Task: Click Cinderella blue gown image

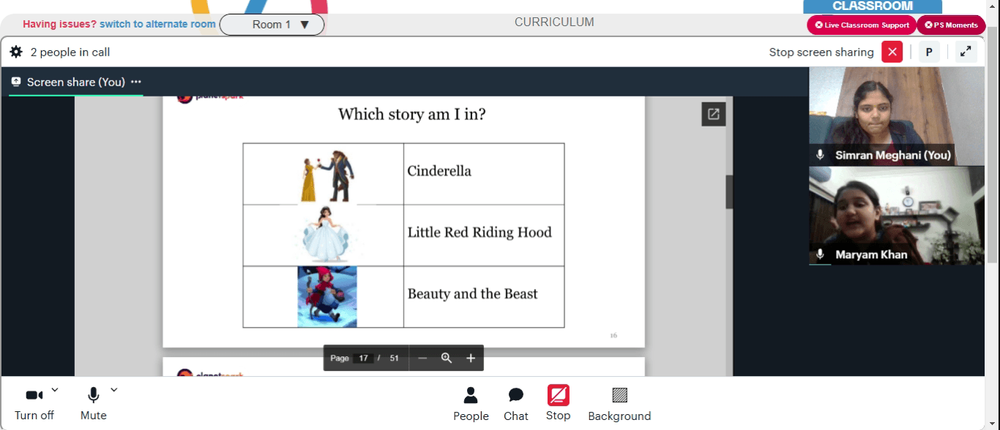Action: (x=325, y=234)
